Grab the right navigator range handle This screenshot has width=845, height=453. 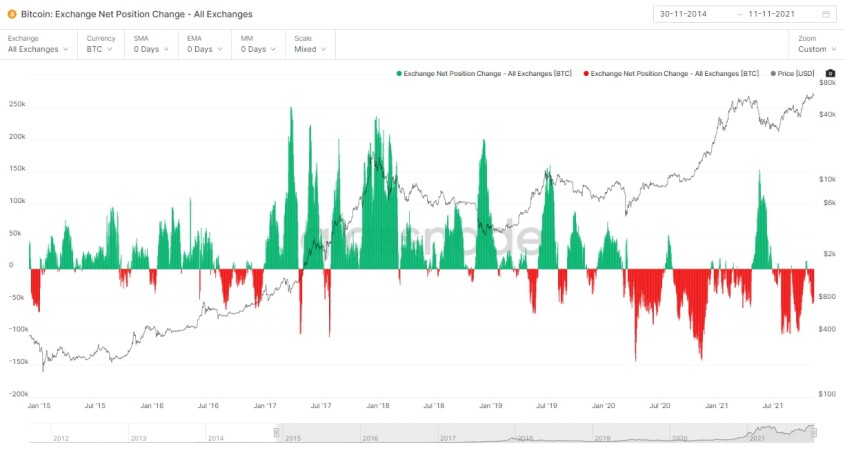click(814, 433)
